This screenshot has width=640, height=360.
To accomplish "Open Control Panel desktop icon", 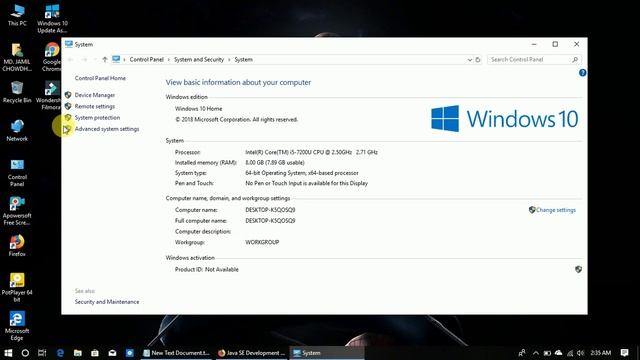I will tap(17, 172).
